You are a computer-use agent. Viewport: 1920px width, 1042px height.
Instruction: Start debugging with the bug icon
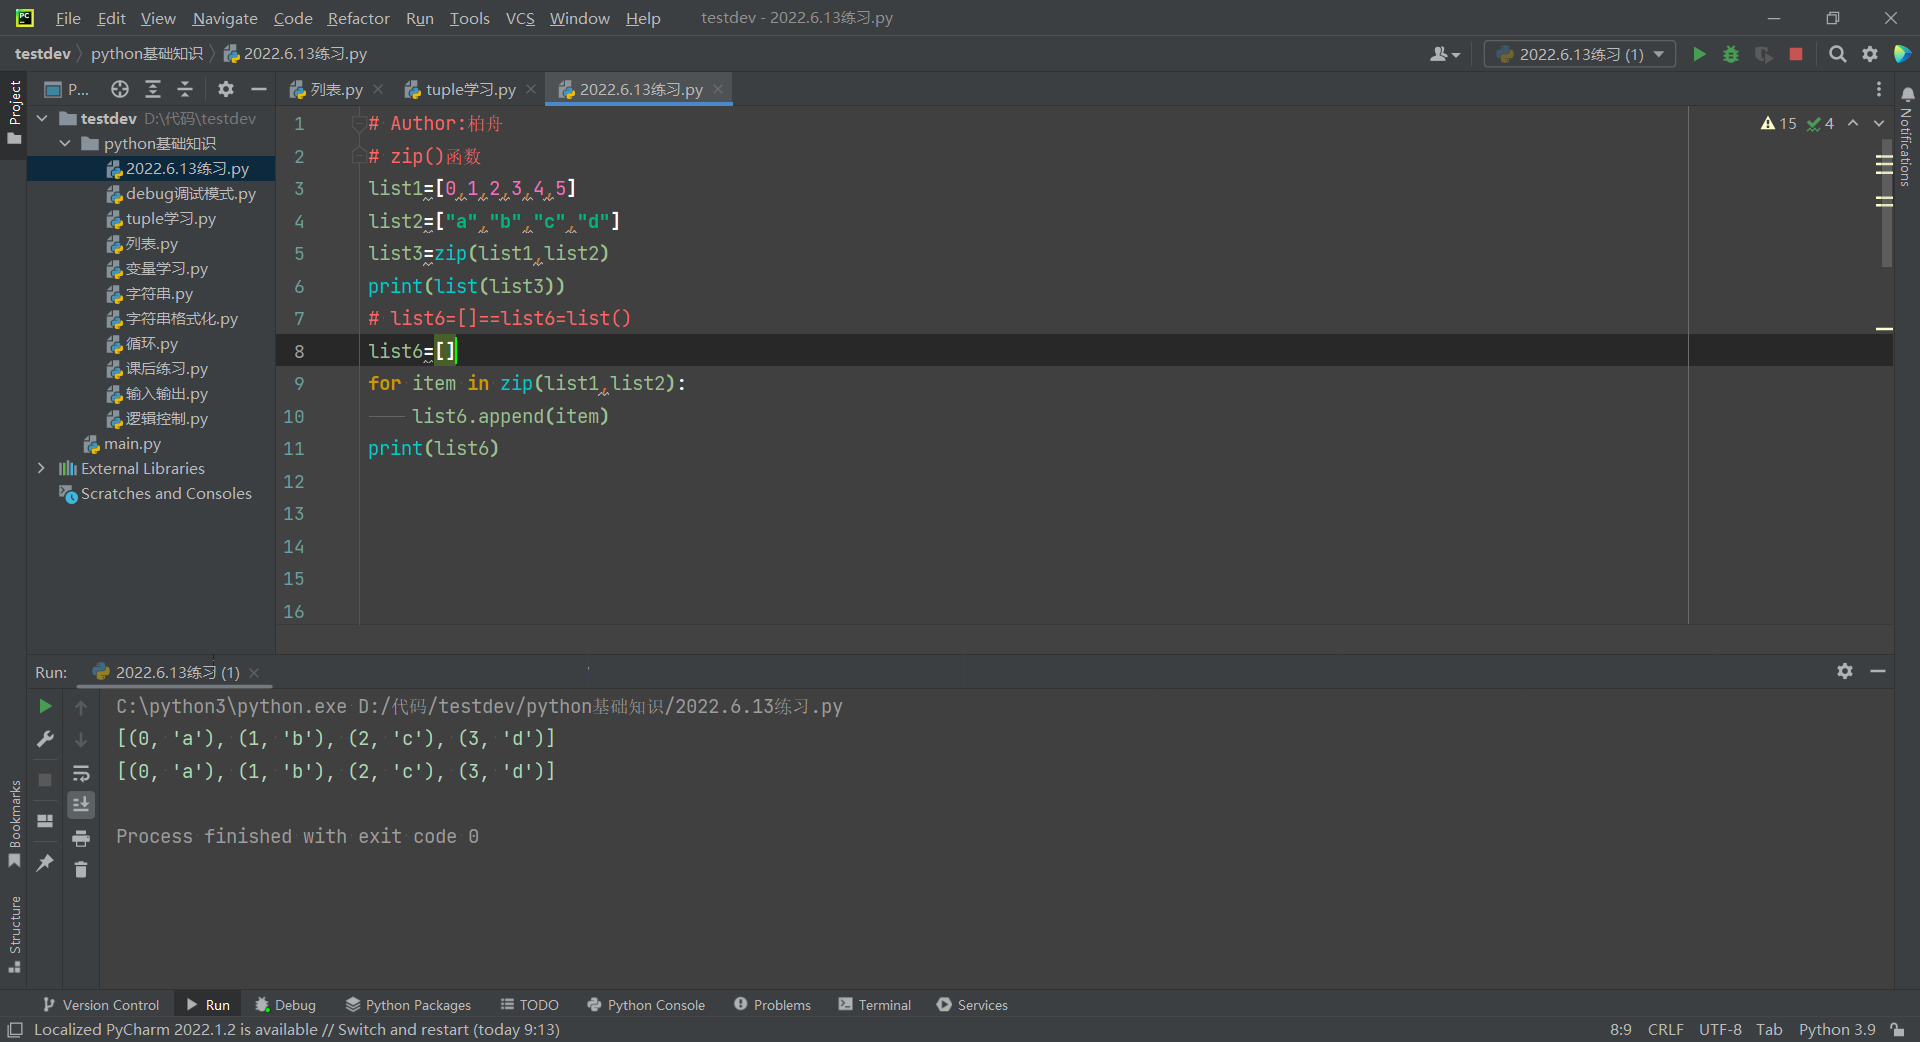pos(1731,54)
